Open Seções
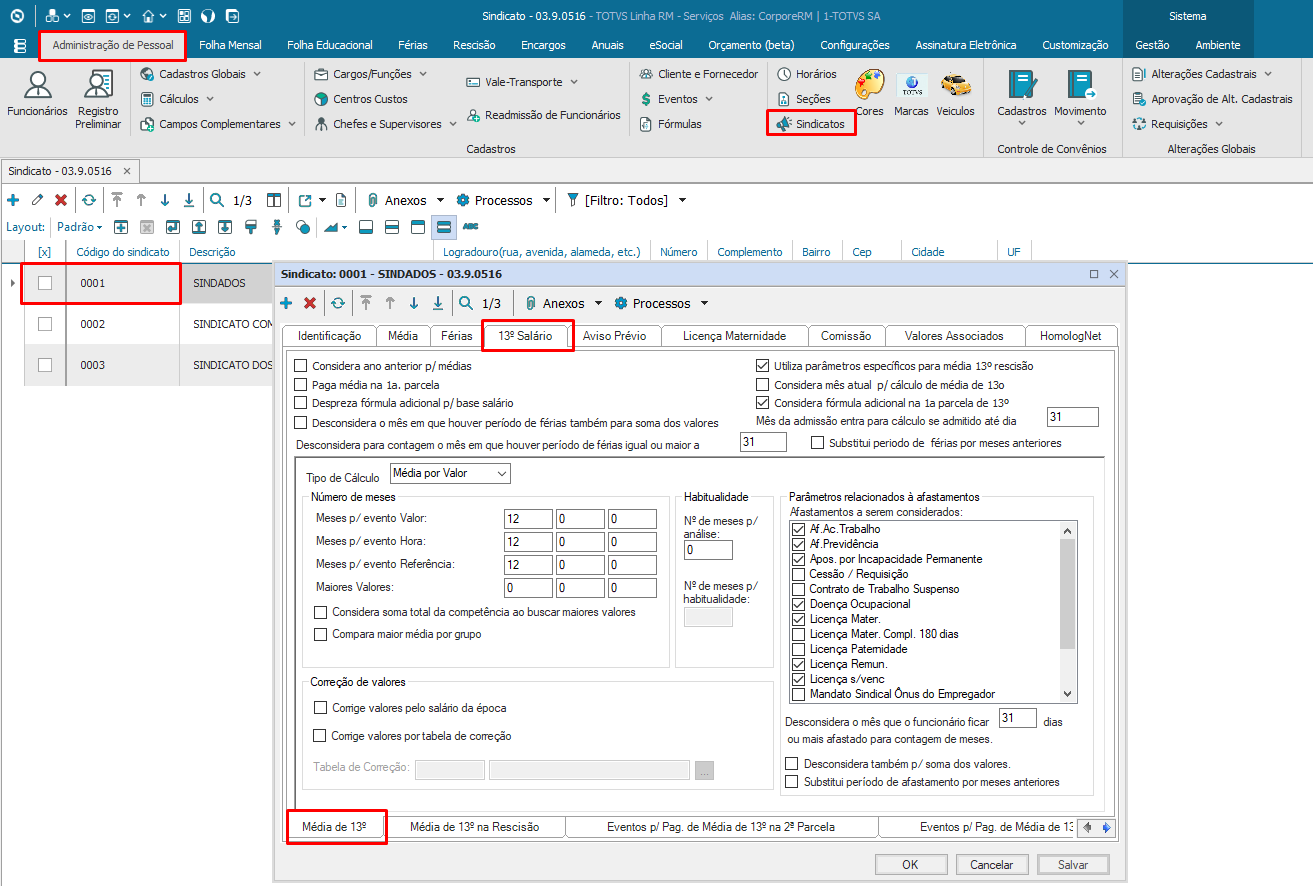Screen dimensions: 1313x886 [804, 99]
